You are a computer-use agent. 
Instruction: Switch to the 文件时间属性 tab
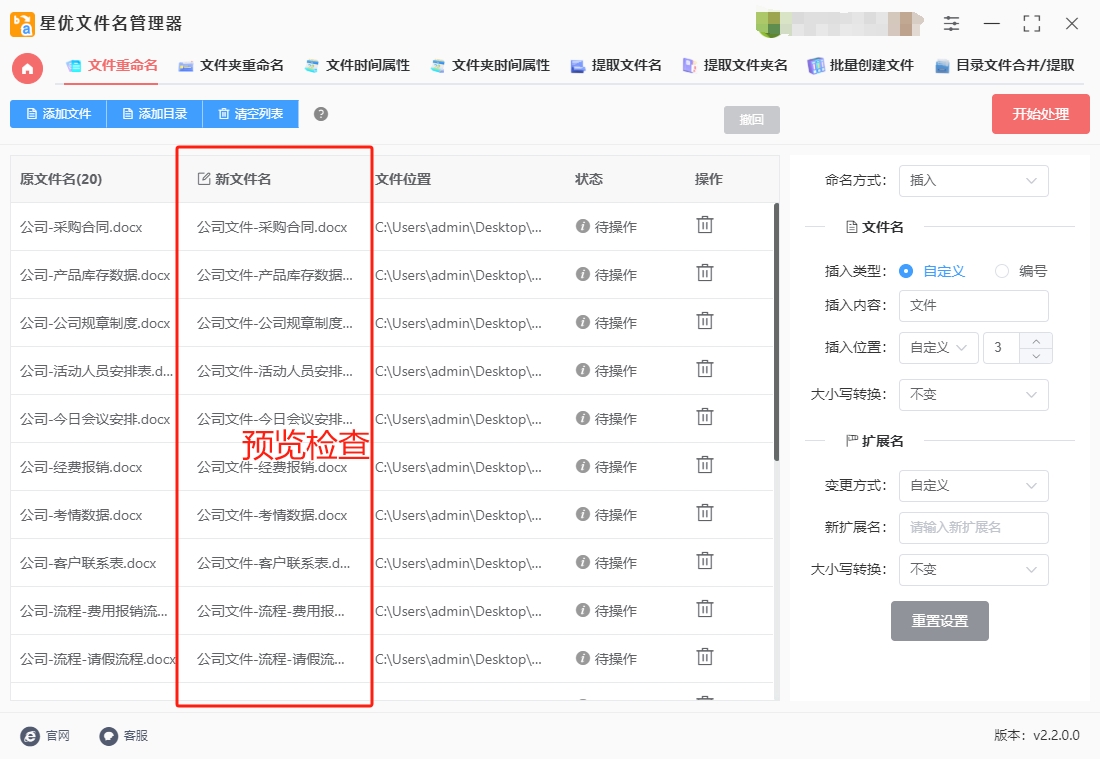(x=357, y=66)
